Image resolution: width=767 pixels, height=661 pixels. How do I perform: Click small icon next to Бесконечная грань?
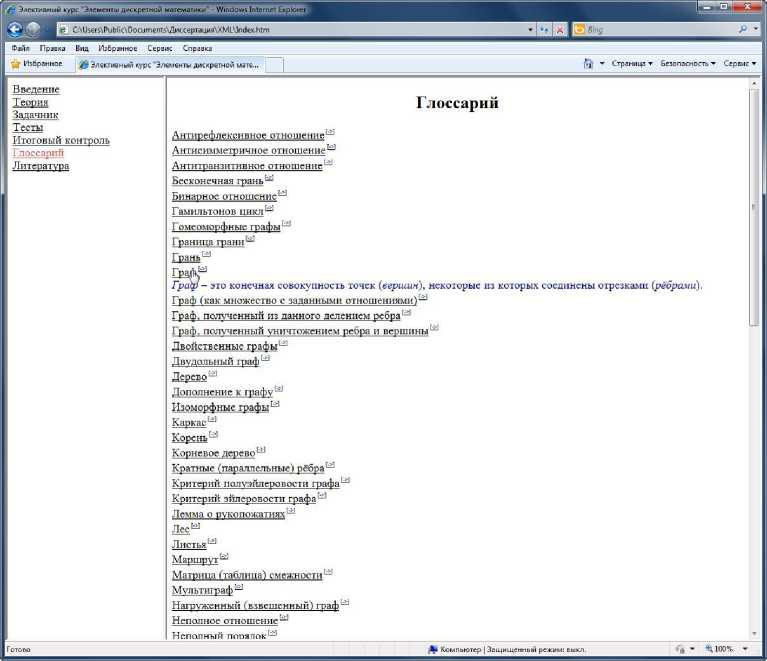(269, 178)
